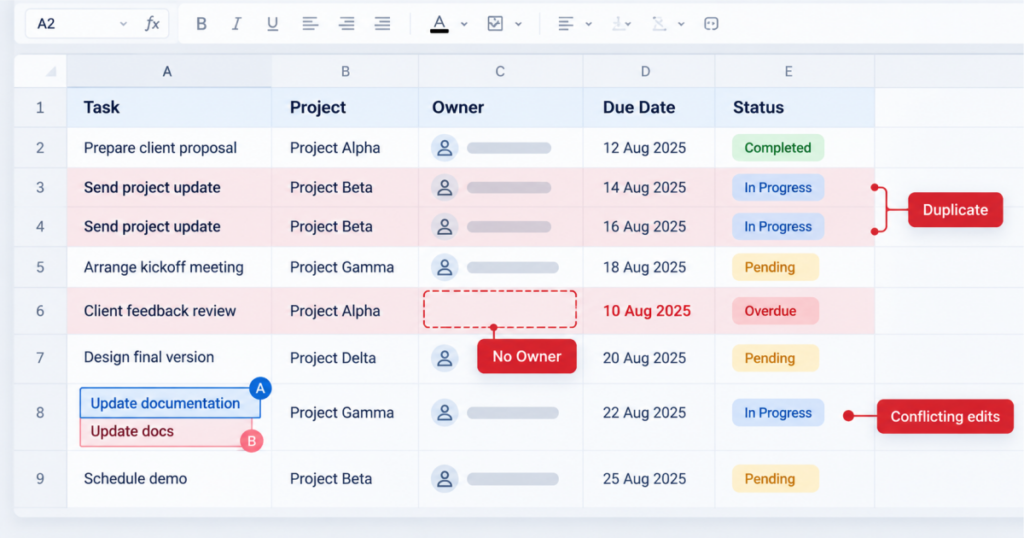
Task: Open the horizontal align dropdown arrow
Action: [x=588, y=24]
